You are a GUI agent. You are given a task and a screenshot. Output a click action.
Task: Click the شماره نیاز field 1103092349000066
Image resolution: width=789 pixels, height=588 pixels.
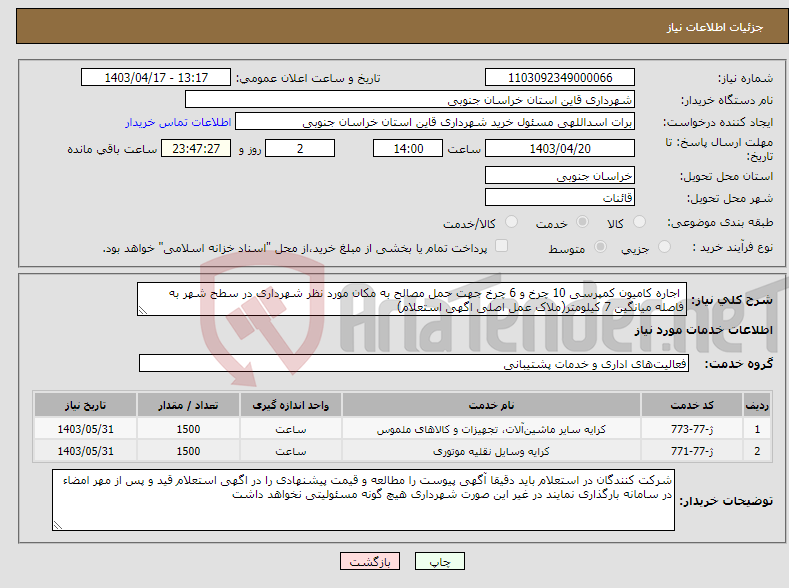tap(560, 77)
